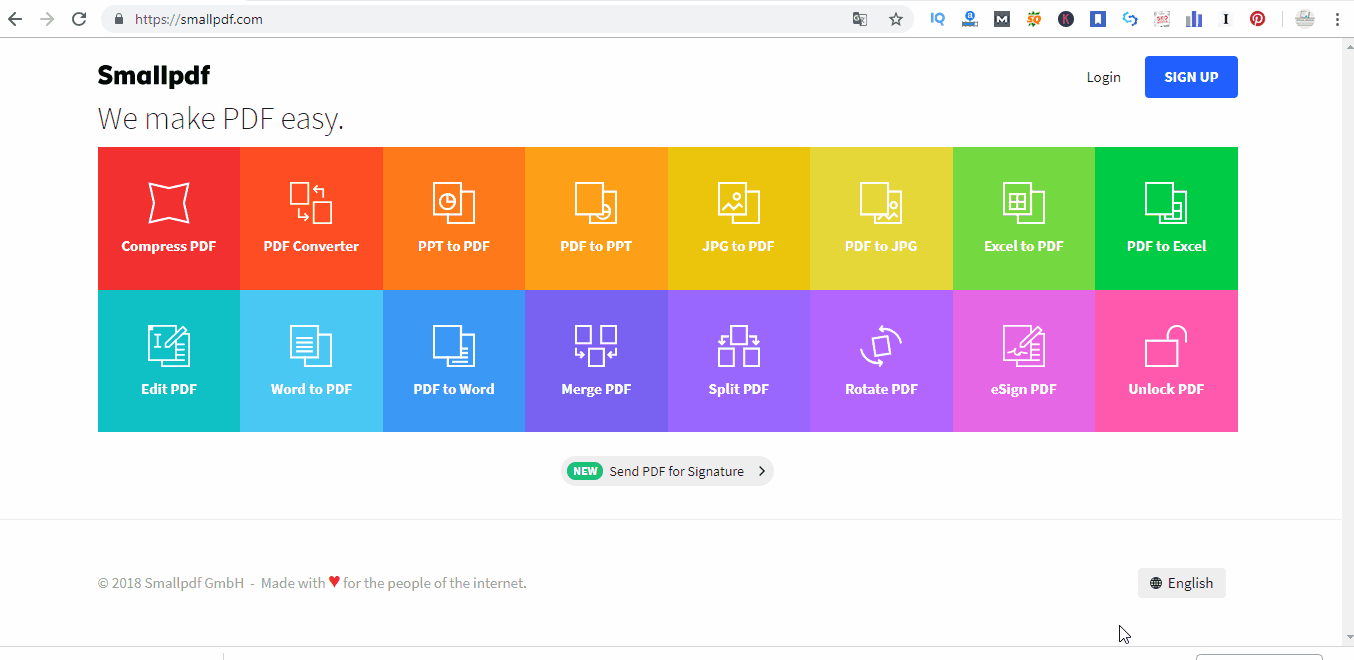Click the browser back arrow
1354x660 pixels.
[x=15, y=19]
